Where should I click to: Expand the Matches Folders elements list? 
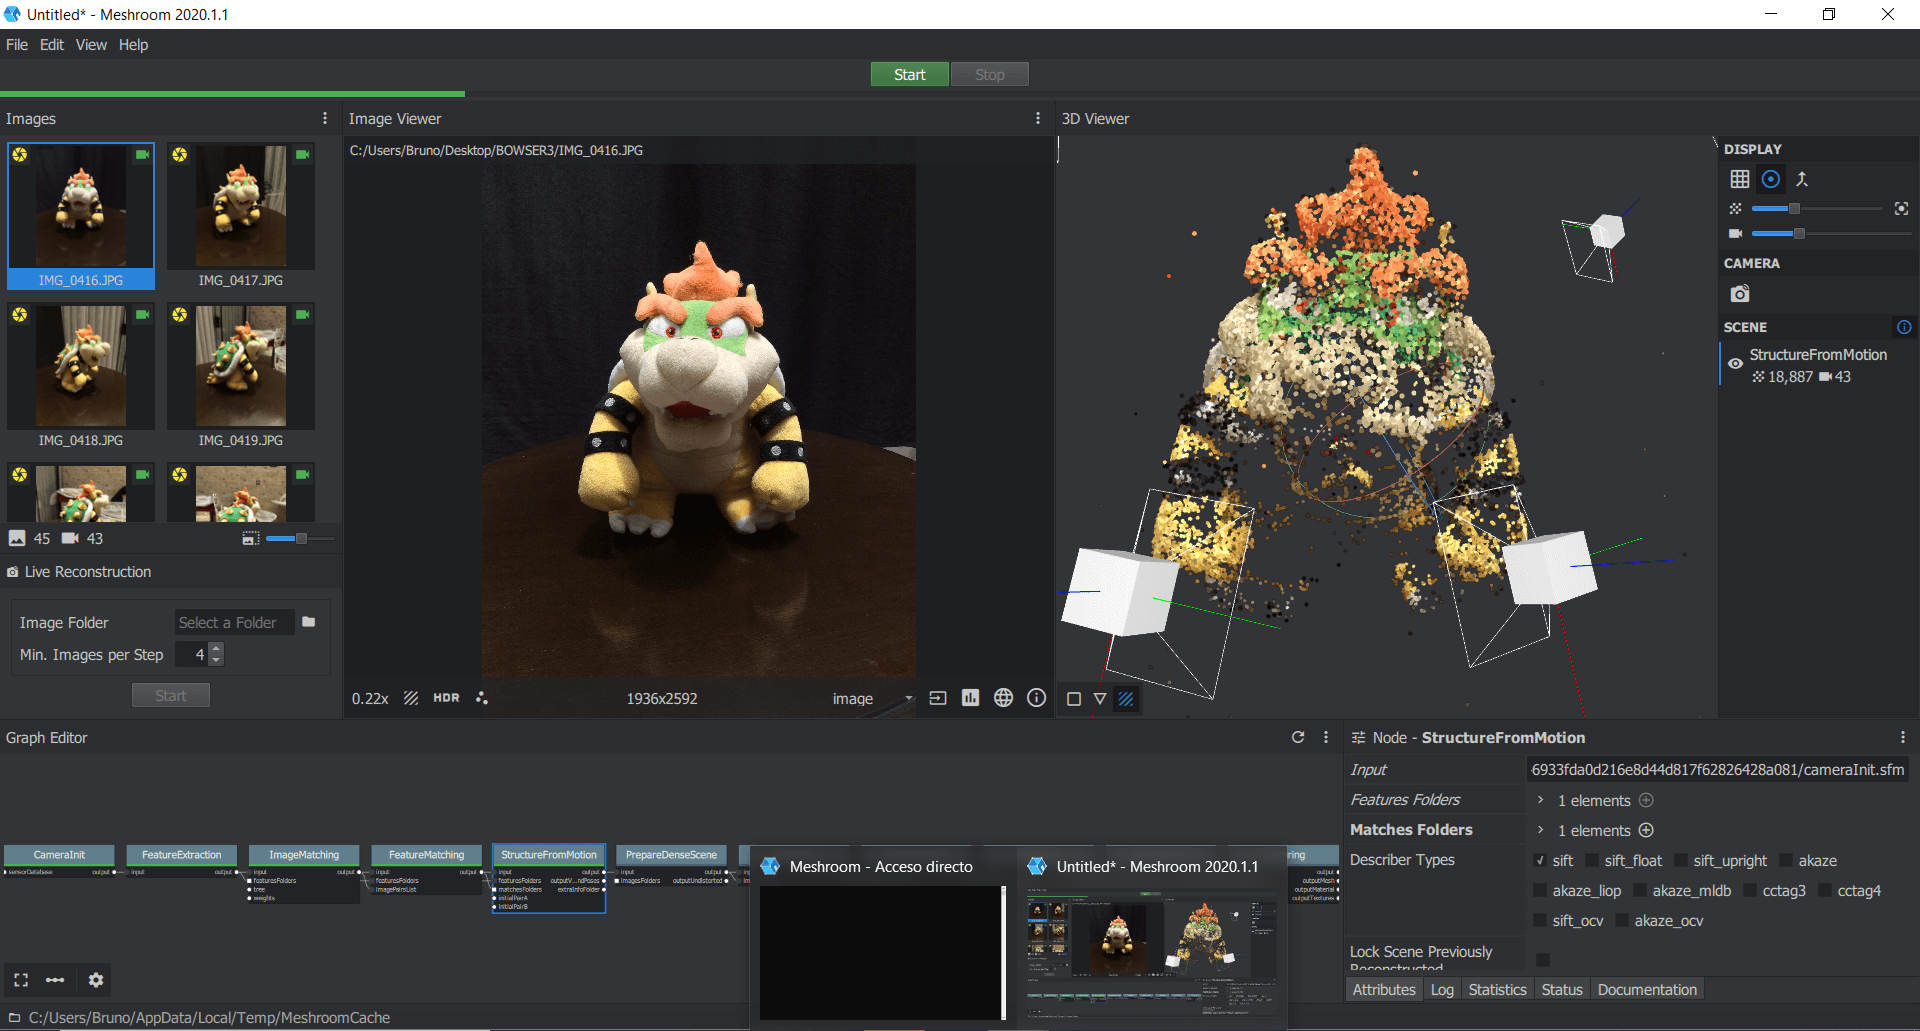(1541, 830)
